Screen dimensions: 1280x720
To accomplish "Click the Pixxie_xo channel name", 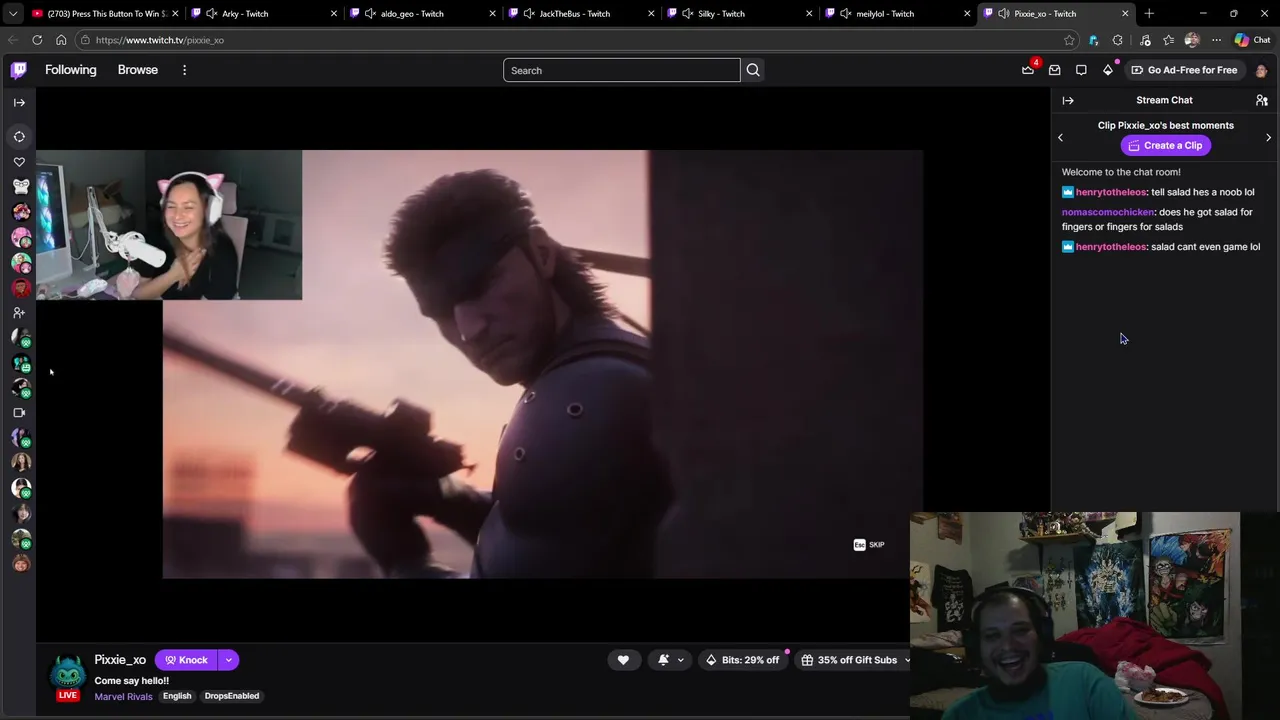I will coord(120,660).
